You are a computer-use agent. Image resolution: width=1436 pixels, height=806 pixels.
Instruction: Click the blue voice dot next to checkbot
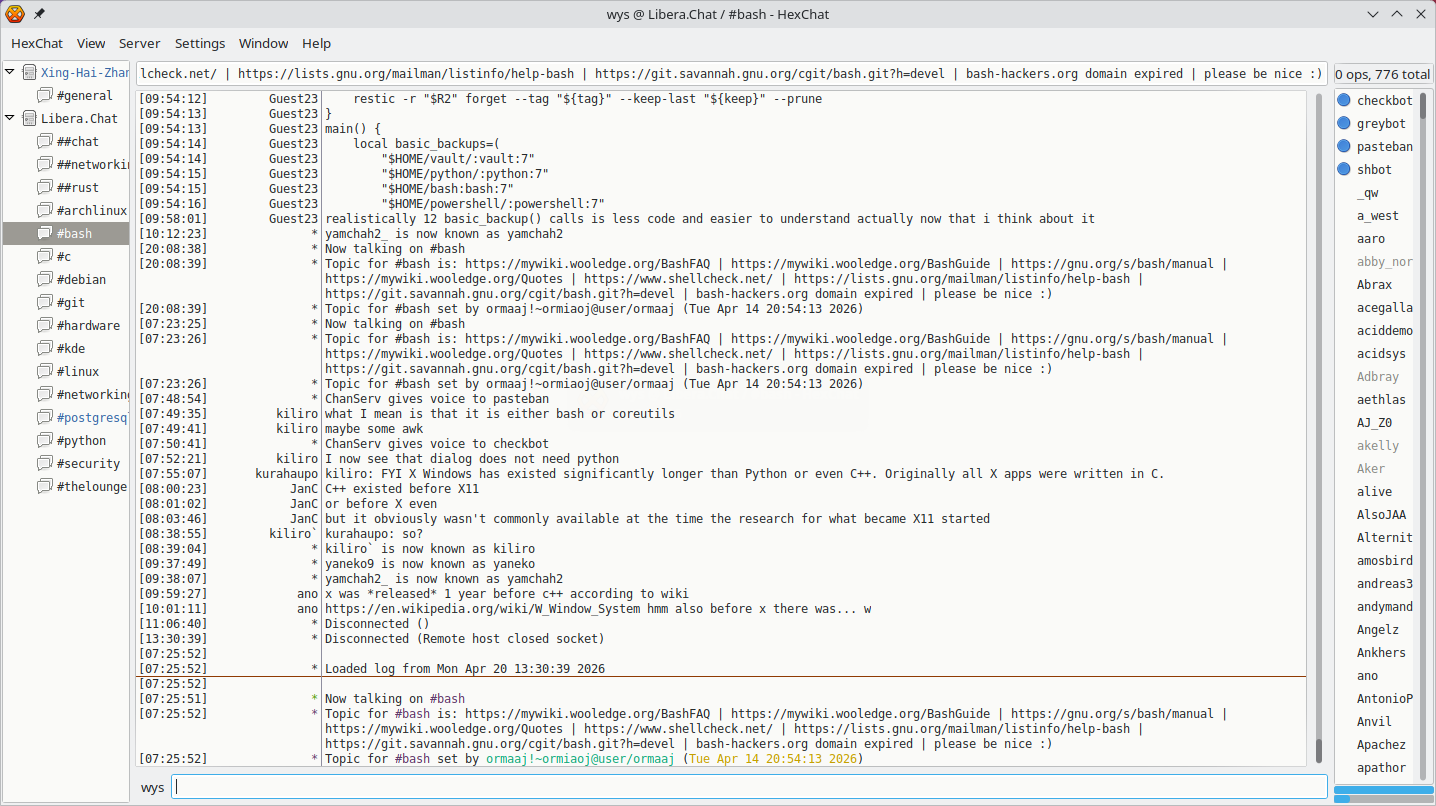click(1344, 100)
